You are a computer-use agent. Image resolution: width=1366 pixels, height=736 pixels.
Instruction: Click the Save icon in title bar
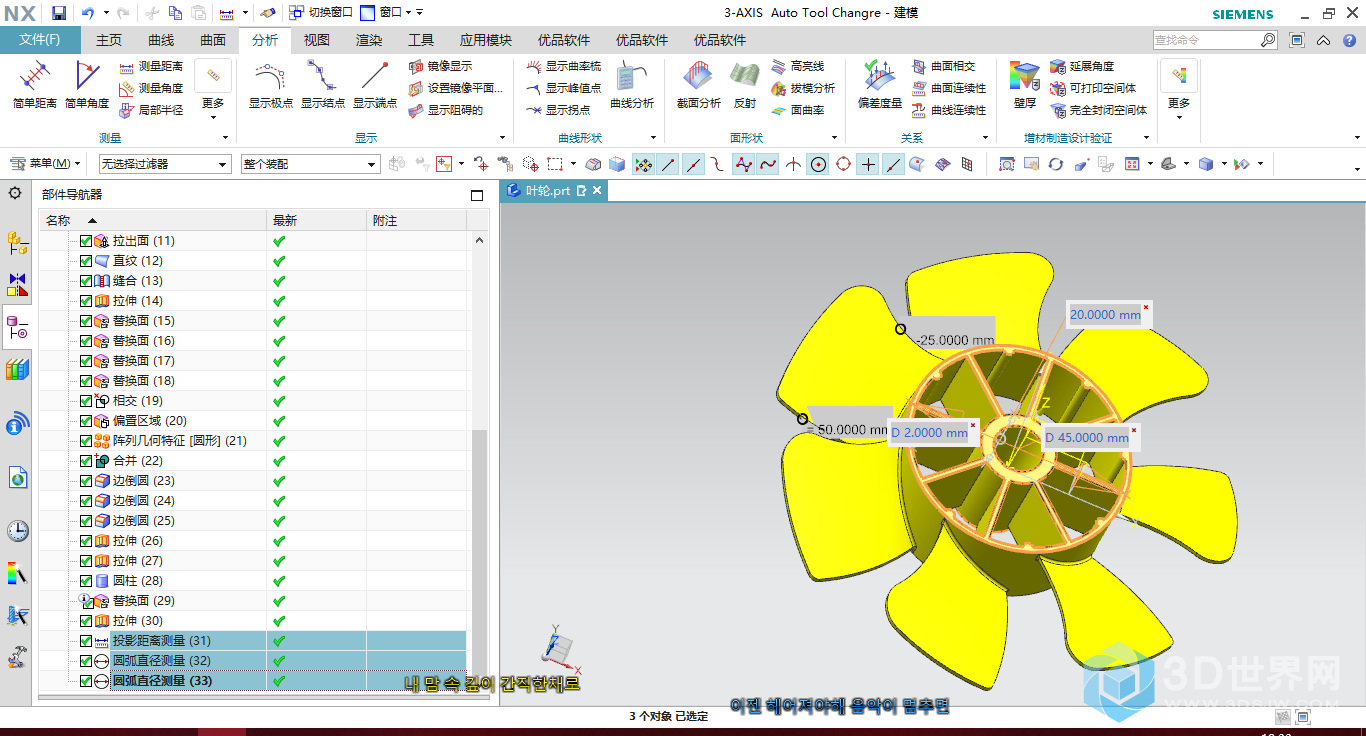coord(58,13)
